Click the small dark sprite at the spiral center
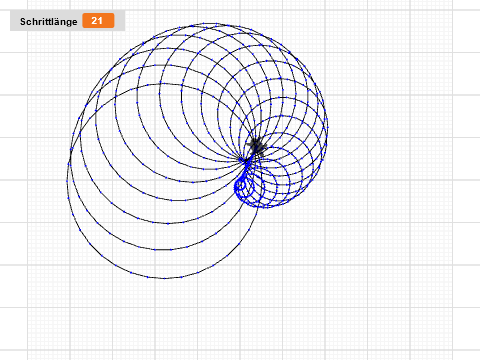 257,147
